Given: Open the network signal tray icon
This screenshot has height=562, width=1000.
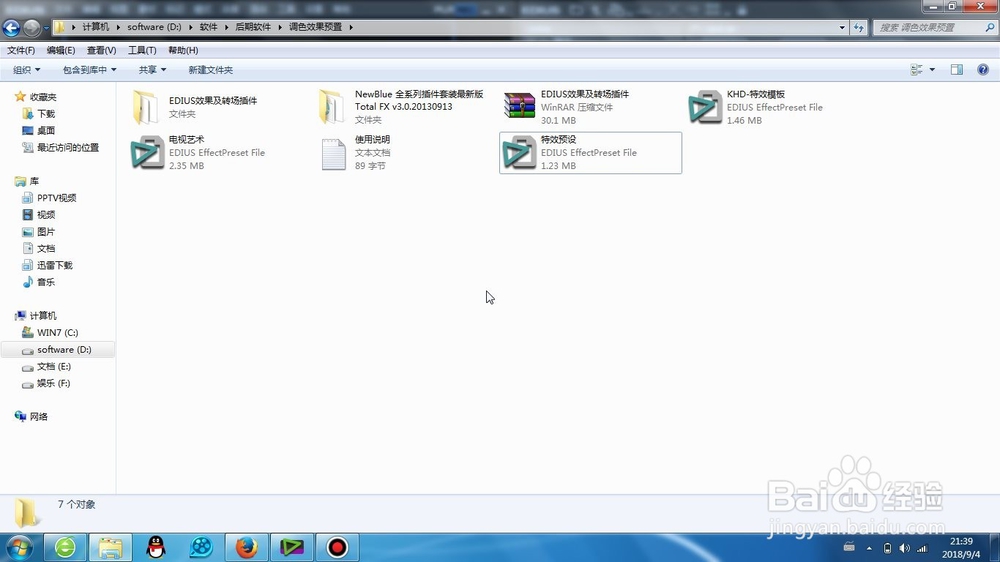Looking at the screenshot, I should tap(922, 548).
